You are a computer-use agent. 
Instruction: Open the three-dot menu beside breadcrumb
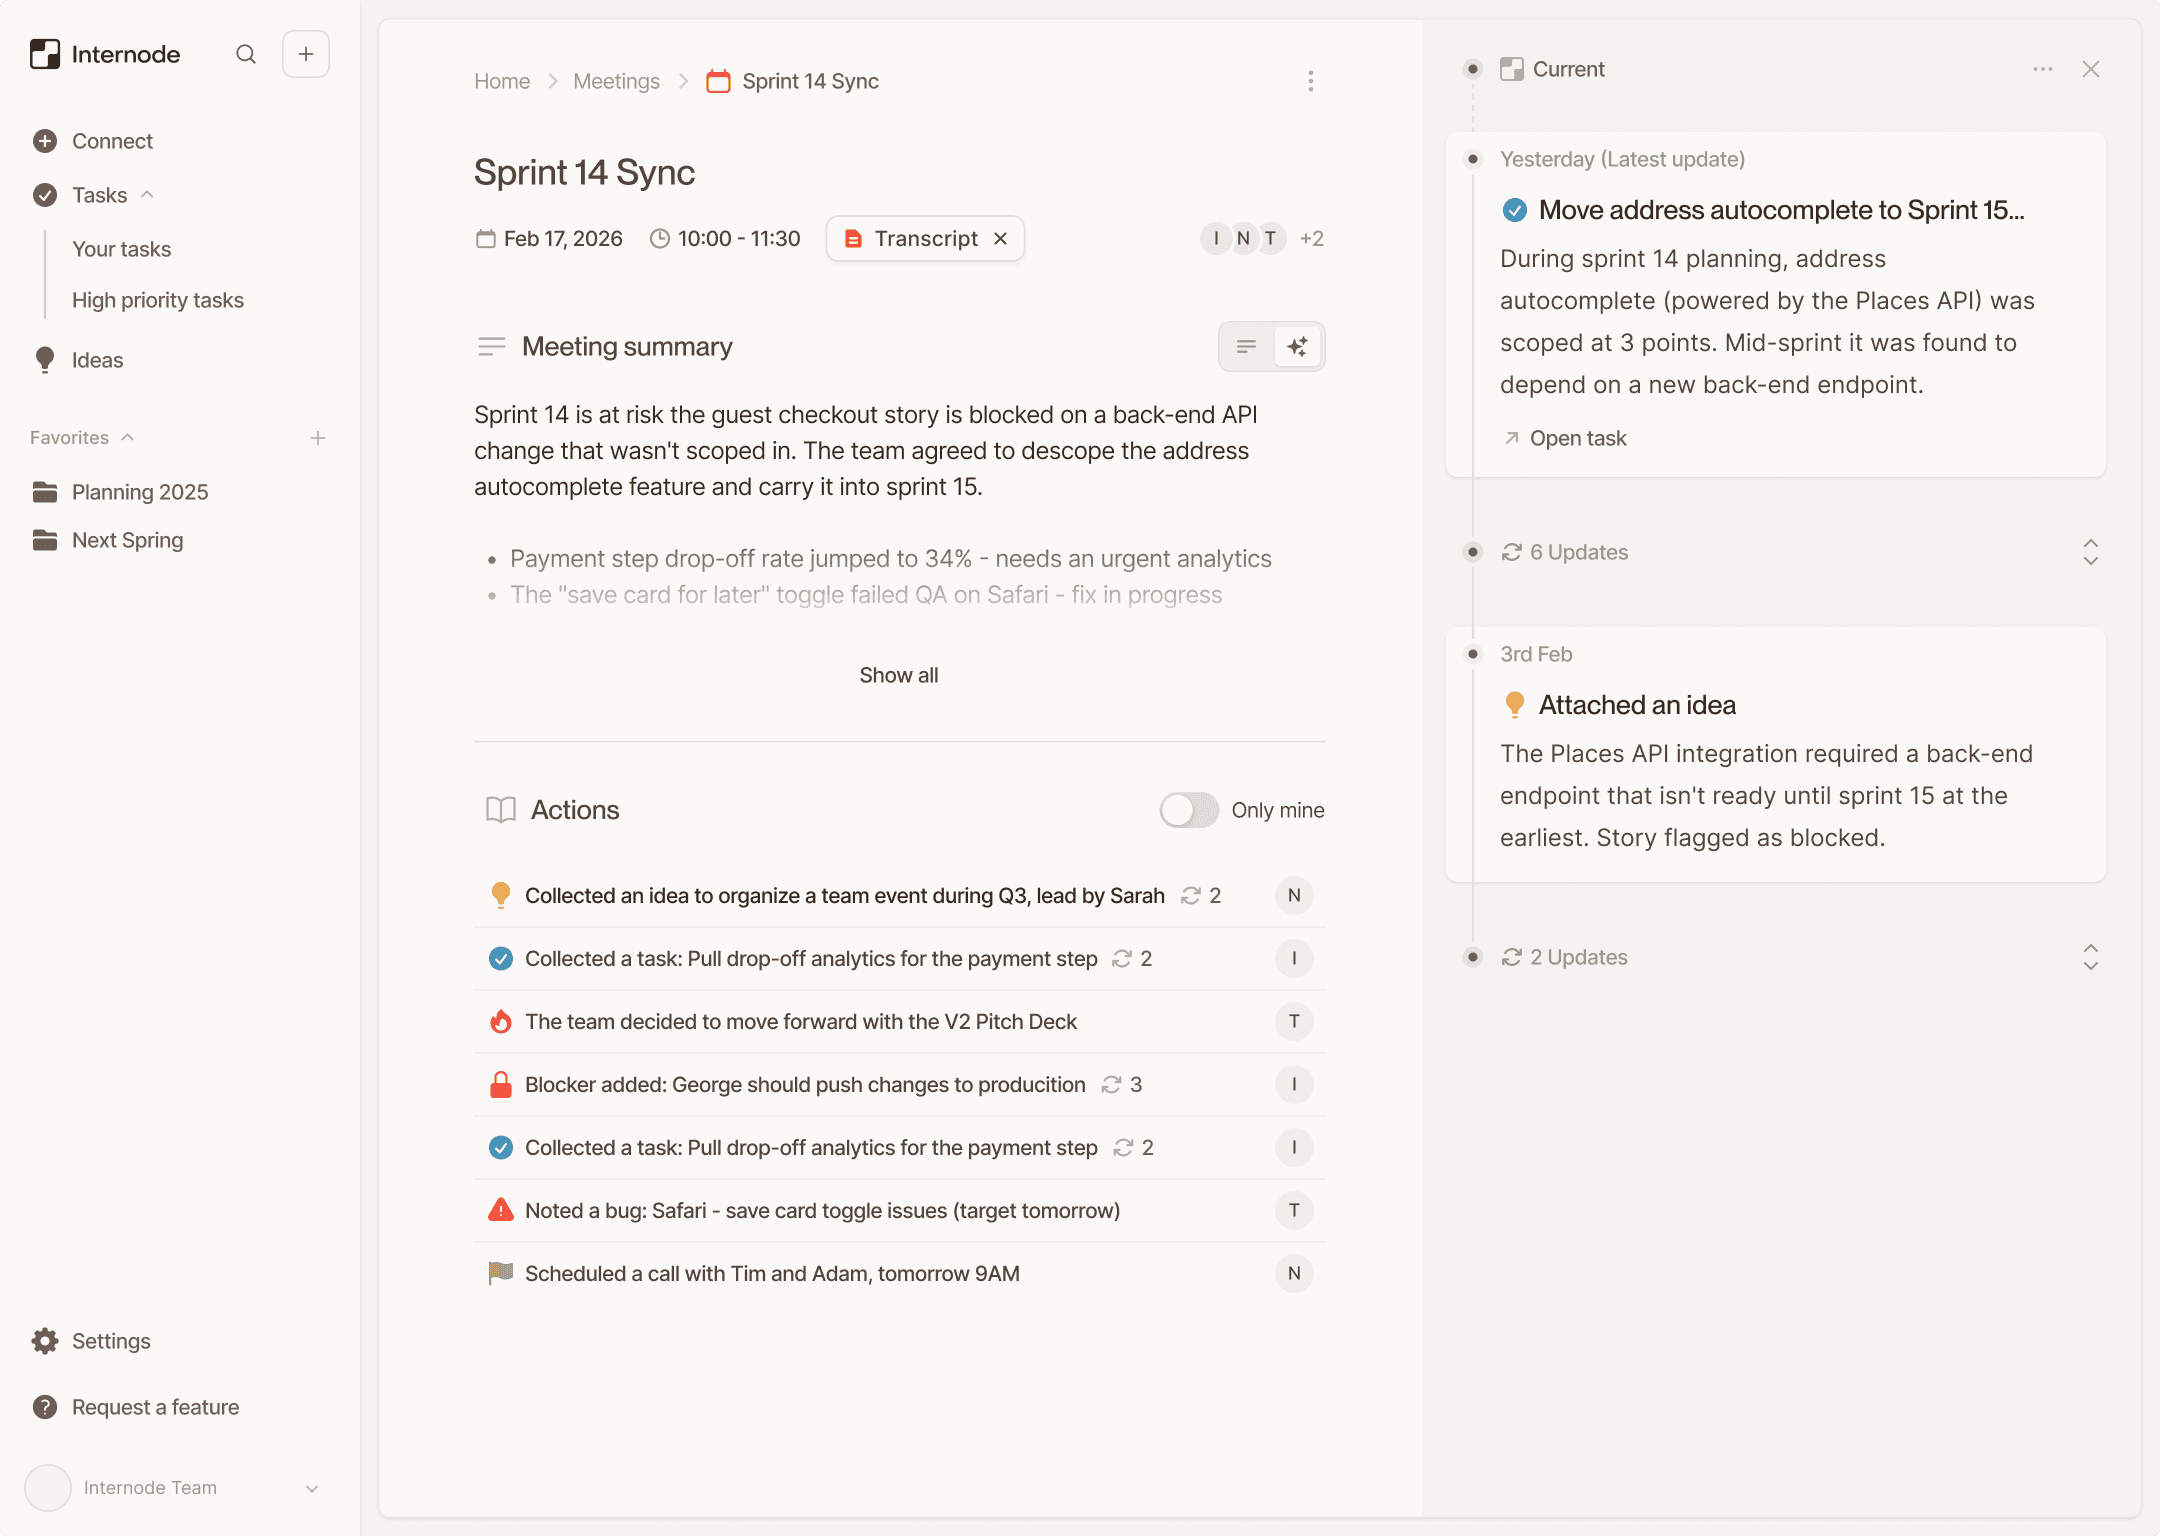coord(1310,81)
